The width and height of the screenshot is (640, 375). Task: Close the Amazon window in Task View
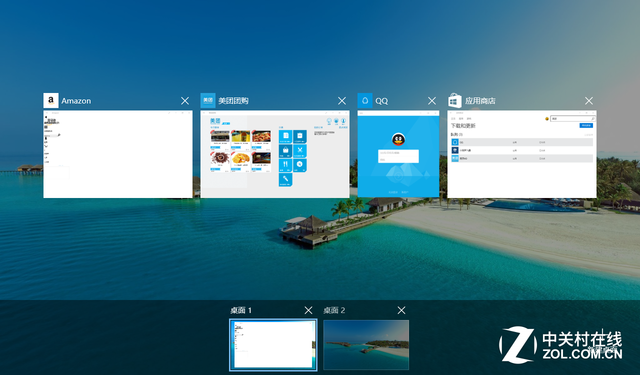(185, 101)
